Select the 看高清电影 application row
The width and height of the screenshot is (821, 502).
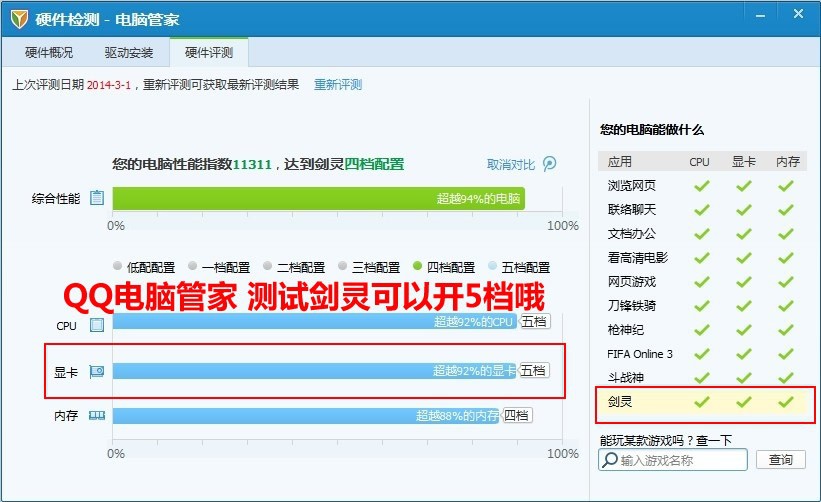(702, 258)
